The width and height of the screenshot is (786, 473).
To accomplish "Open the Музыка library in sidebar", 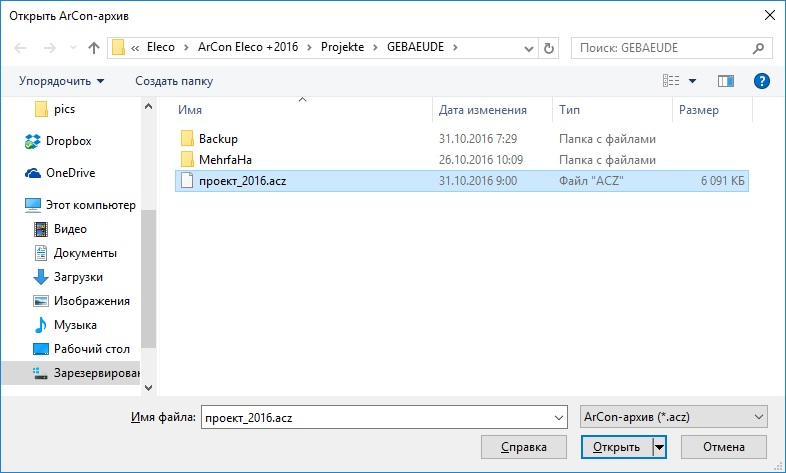I will 74,325.
